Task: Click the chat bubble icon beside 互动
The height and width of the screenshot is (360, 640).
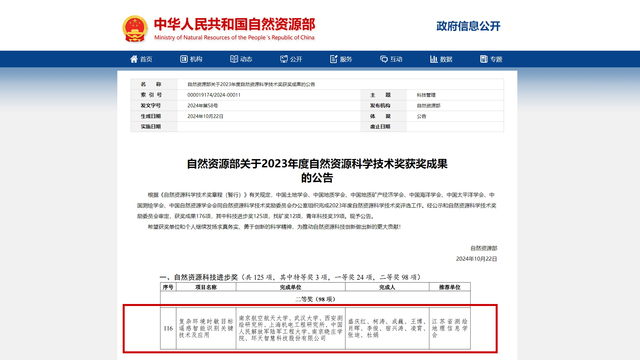Action: tap(384, 59)
